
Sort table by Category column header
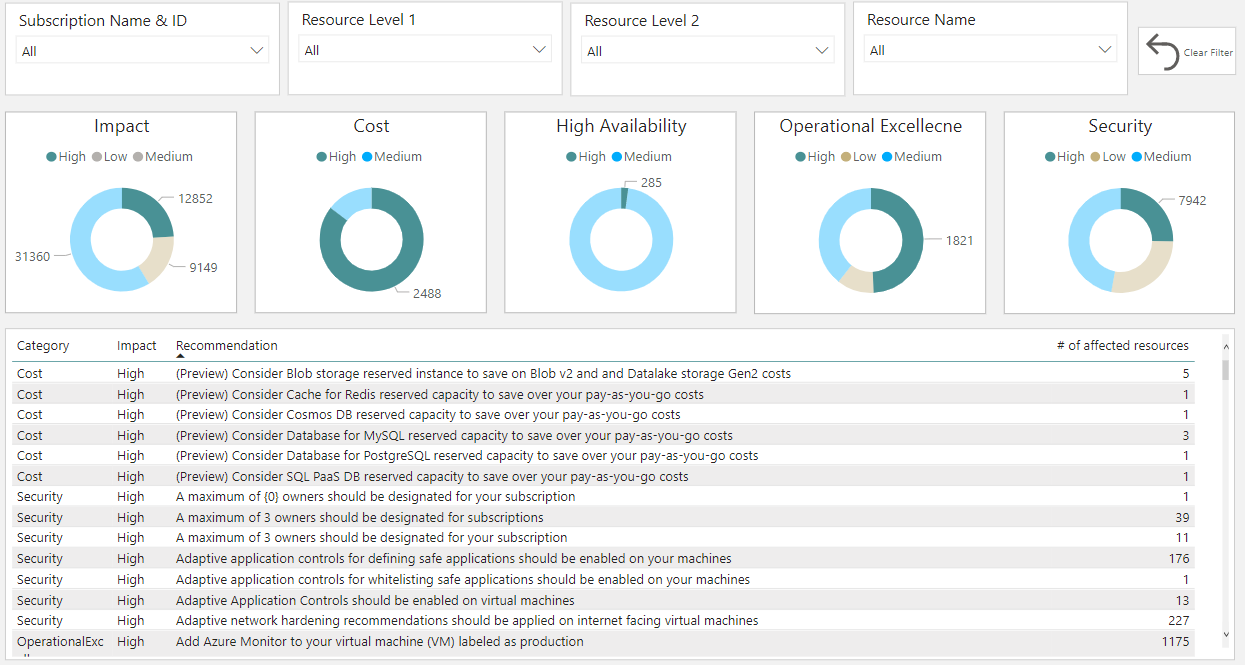[x=43, y=346]
